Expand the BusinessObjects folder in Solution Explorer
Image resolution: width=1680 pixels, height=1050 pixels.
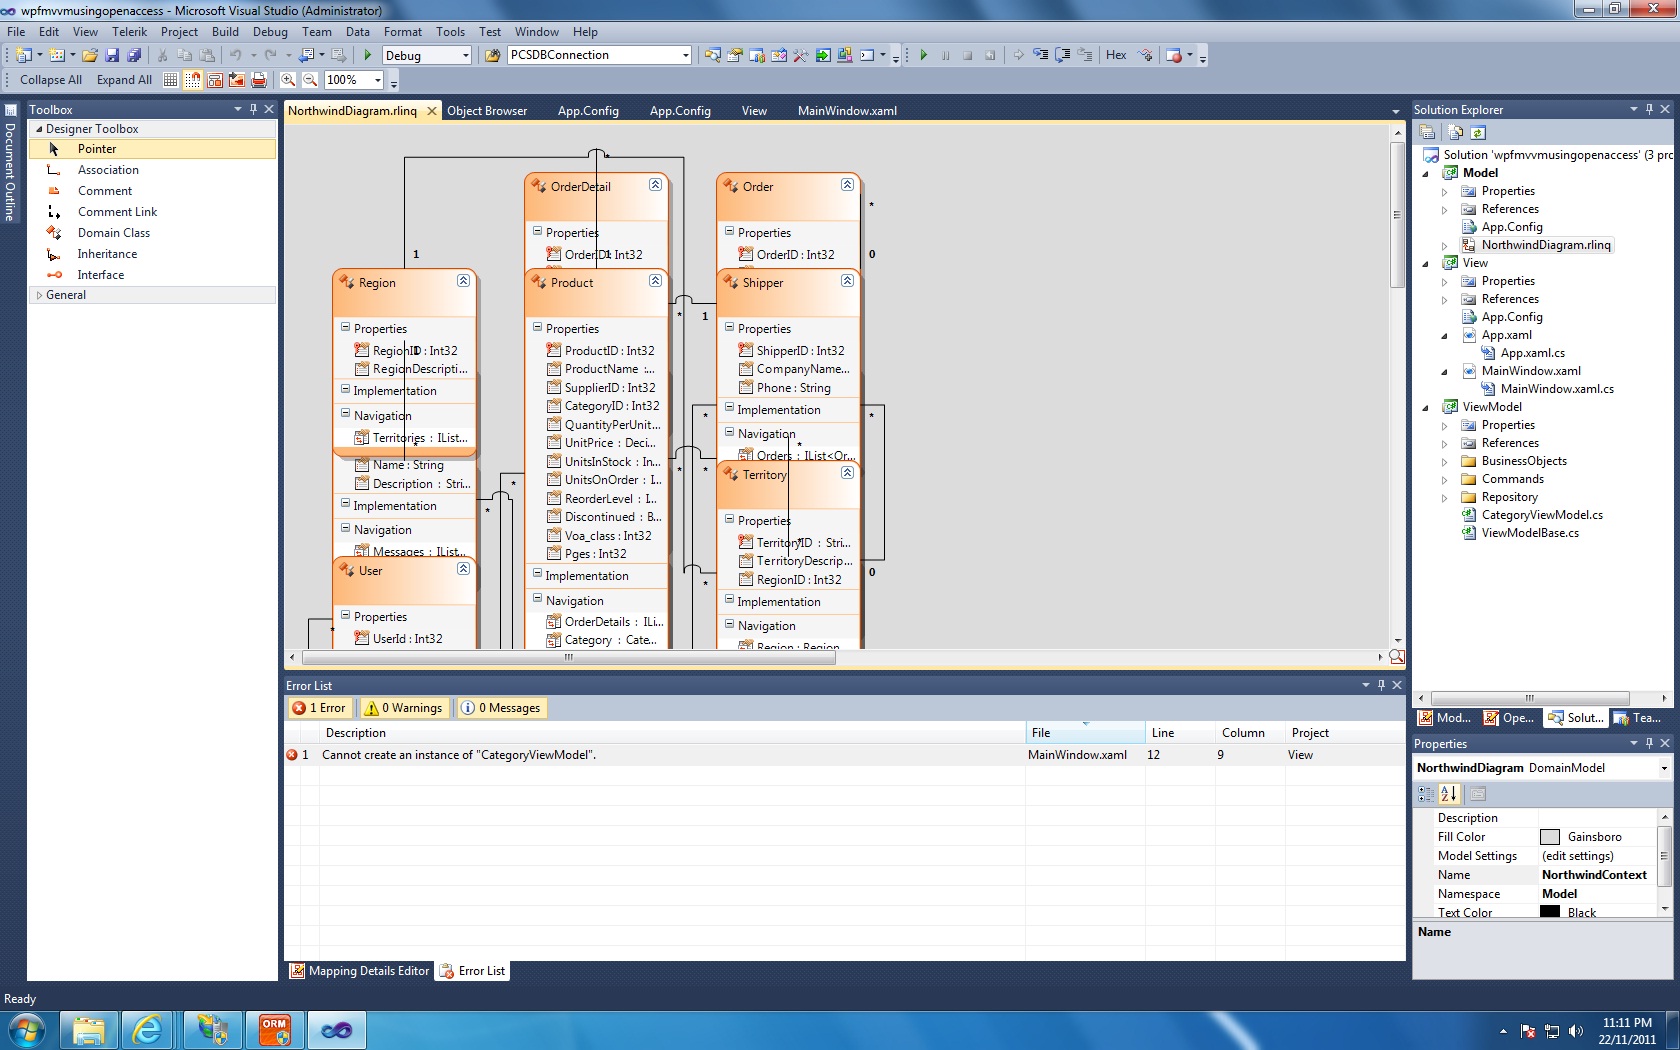coord(1444,462)
